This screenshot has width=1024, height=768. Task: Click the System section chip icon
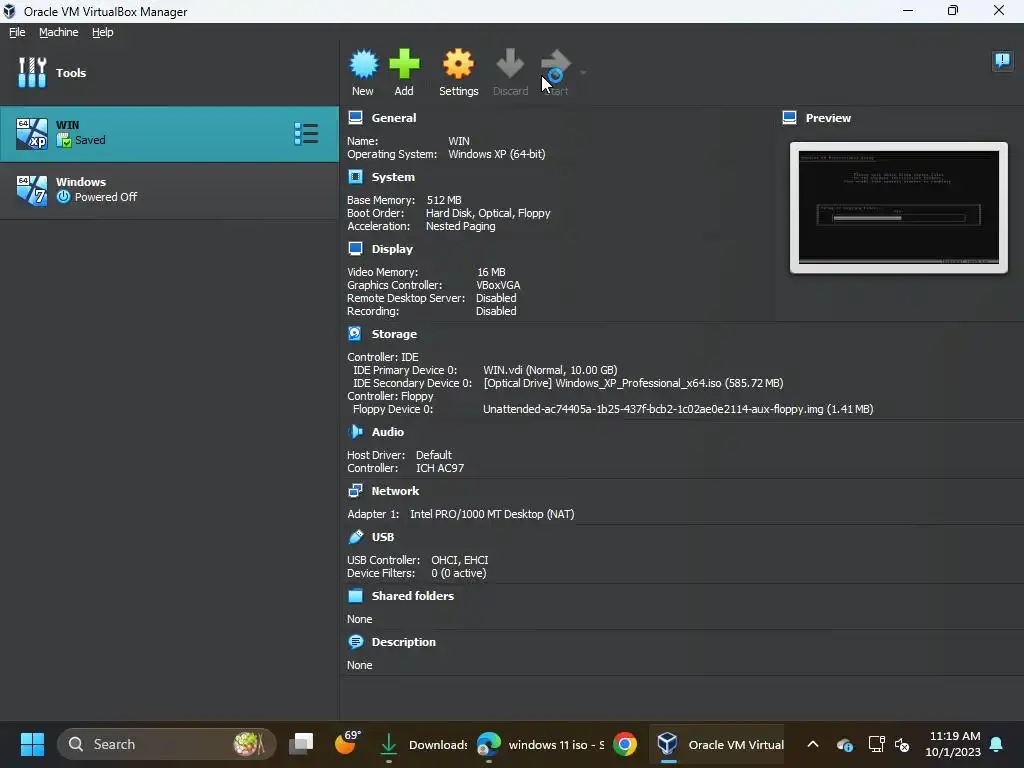pos(355,176)
